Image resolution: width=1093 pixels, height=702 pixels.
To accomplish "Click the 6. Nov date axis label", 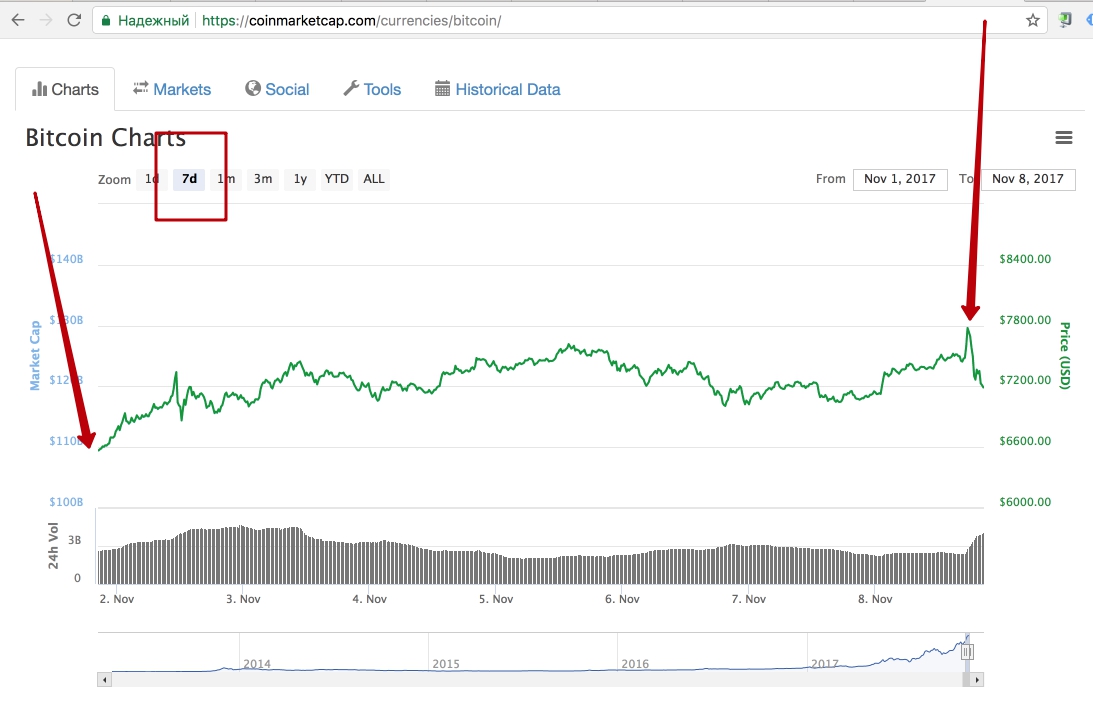I will click(622, 599).
